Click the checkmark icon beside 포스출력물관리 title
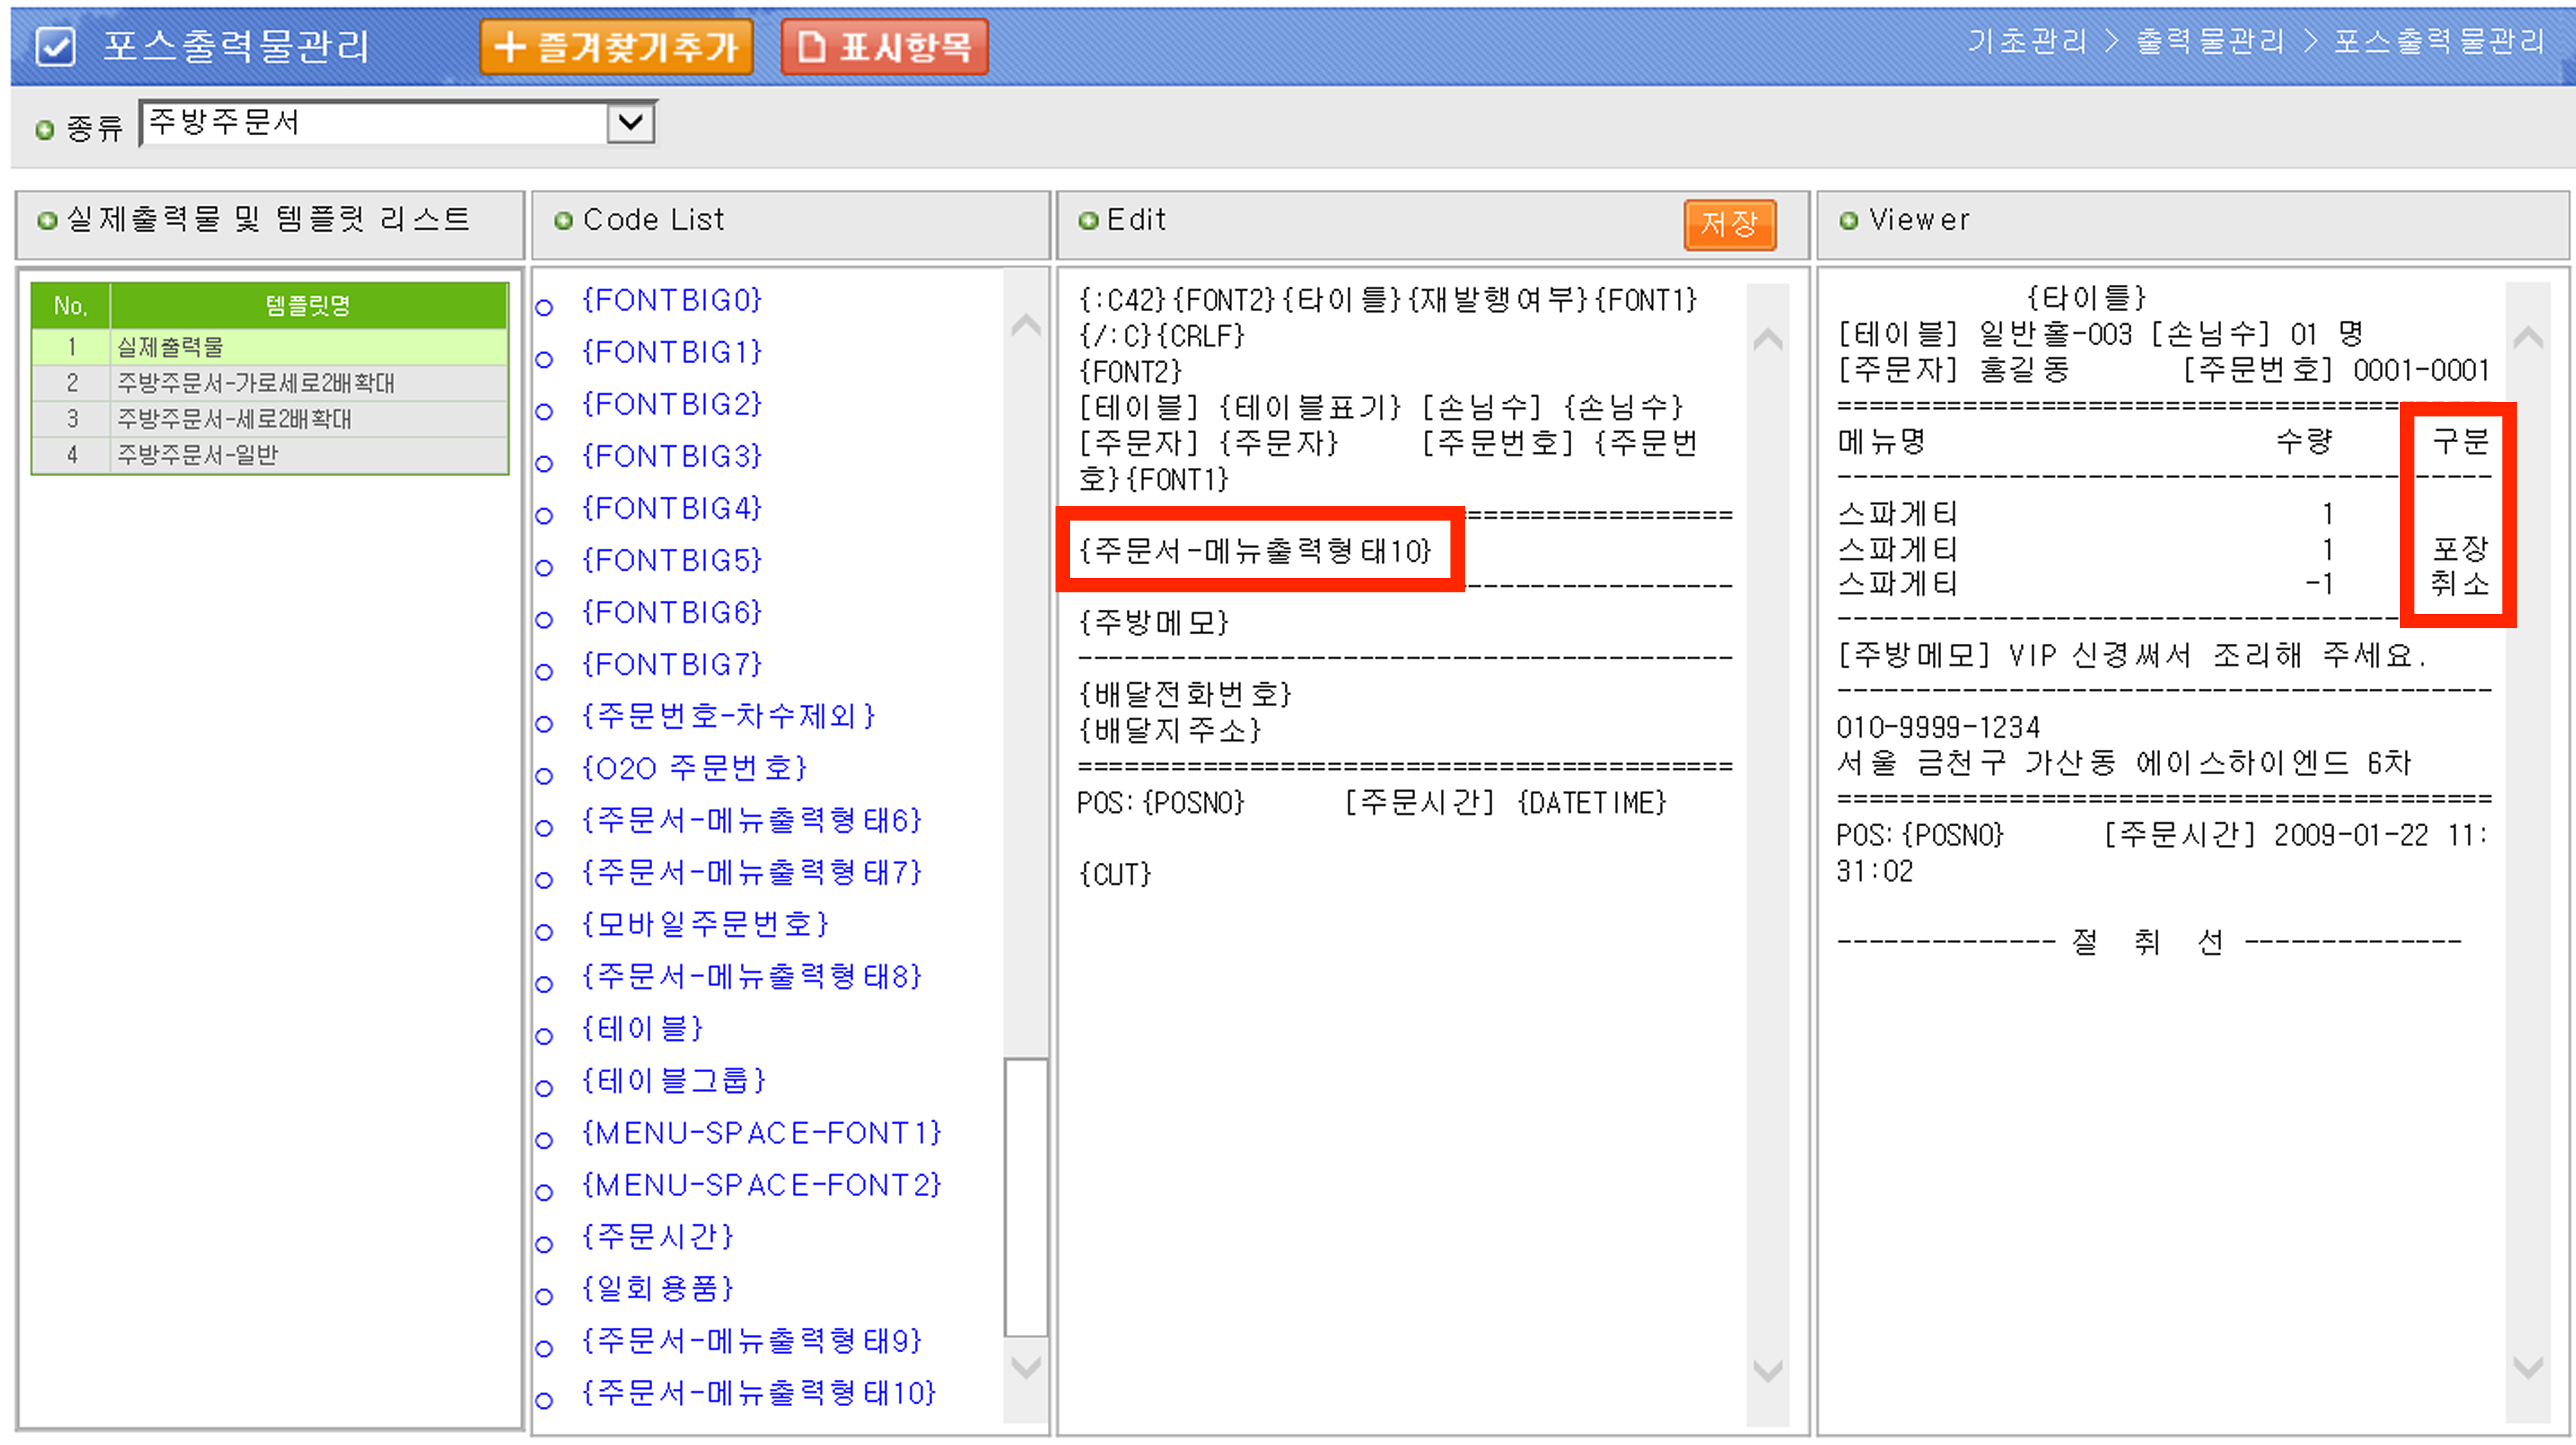 pyautogui.click(x=55, y=46)
